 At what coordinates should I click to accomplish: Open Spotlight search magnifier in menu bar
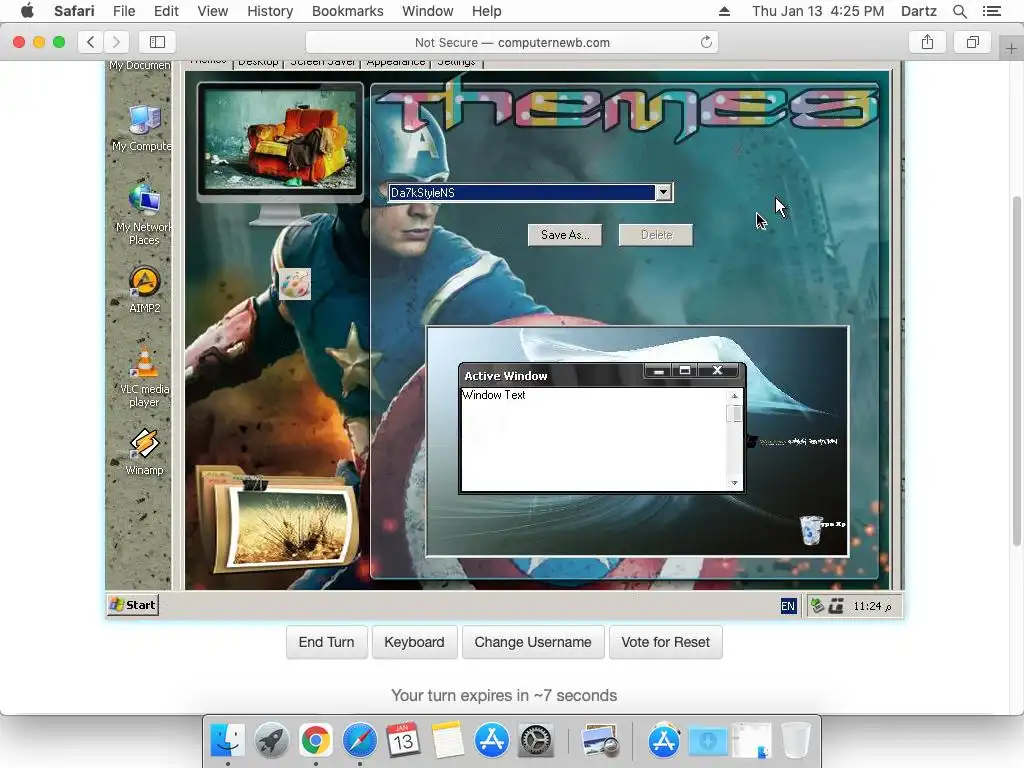(959, 11)
